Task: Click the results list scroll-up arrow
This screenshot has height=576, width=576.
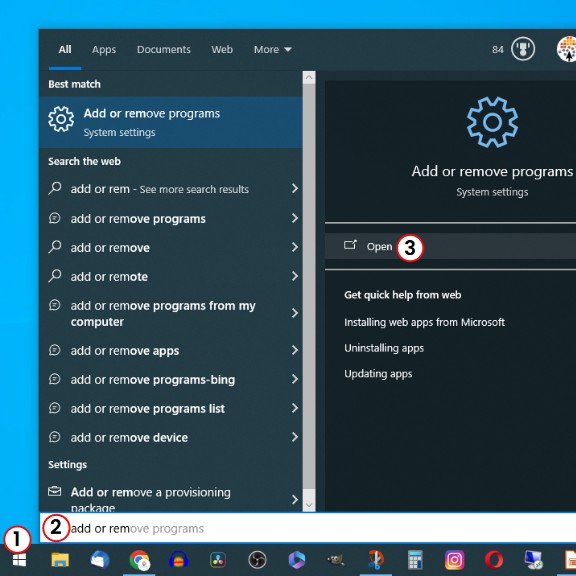Action: coord(309,78)
